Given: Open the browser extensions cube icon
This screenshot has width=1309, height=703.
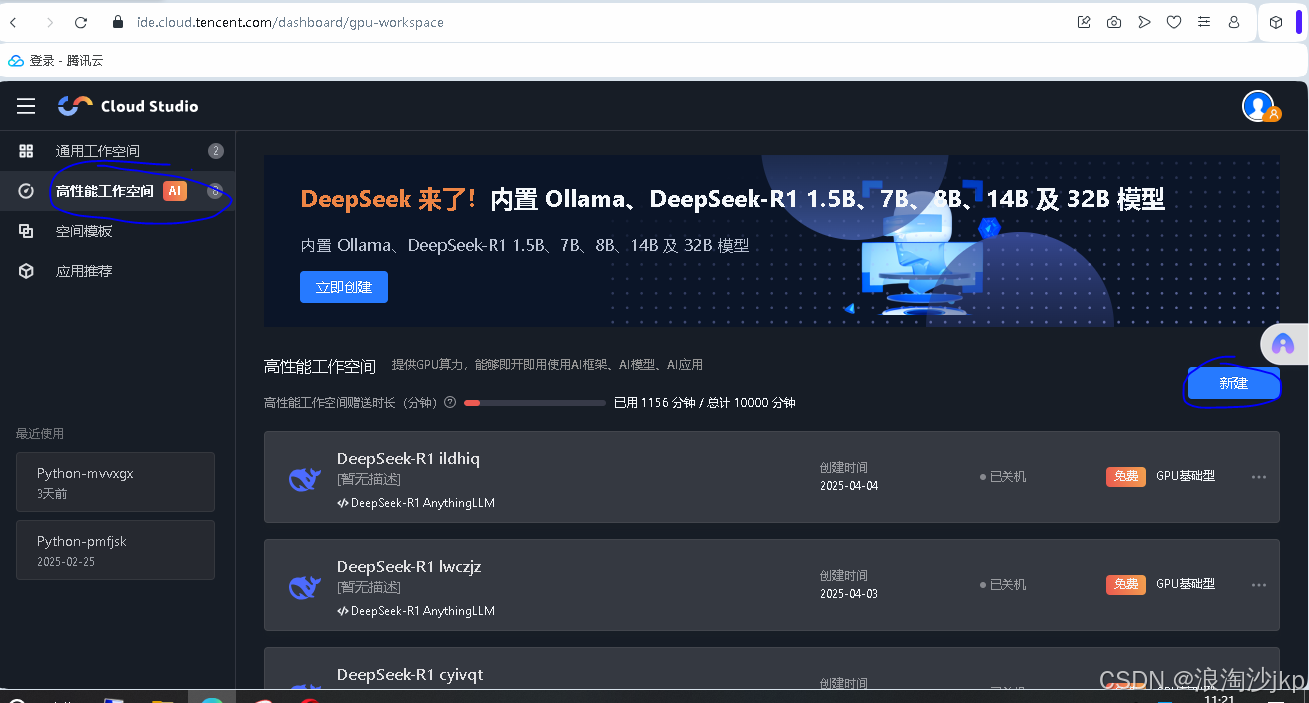Looking at the screenshot, I should [1276, 22].
